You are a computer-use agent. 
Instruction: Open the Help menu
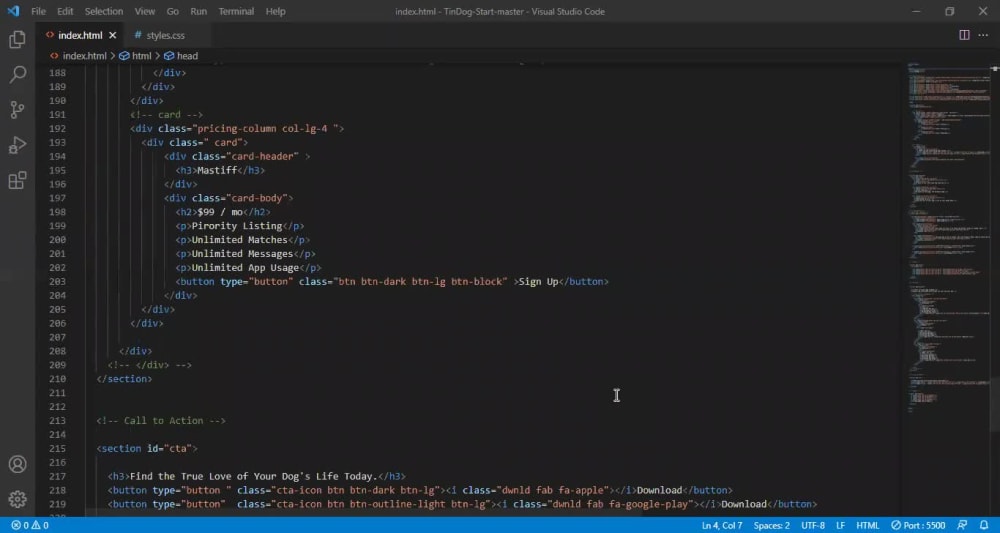coord(276,11)
